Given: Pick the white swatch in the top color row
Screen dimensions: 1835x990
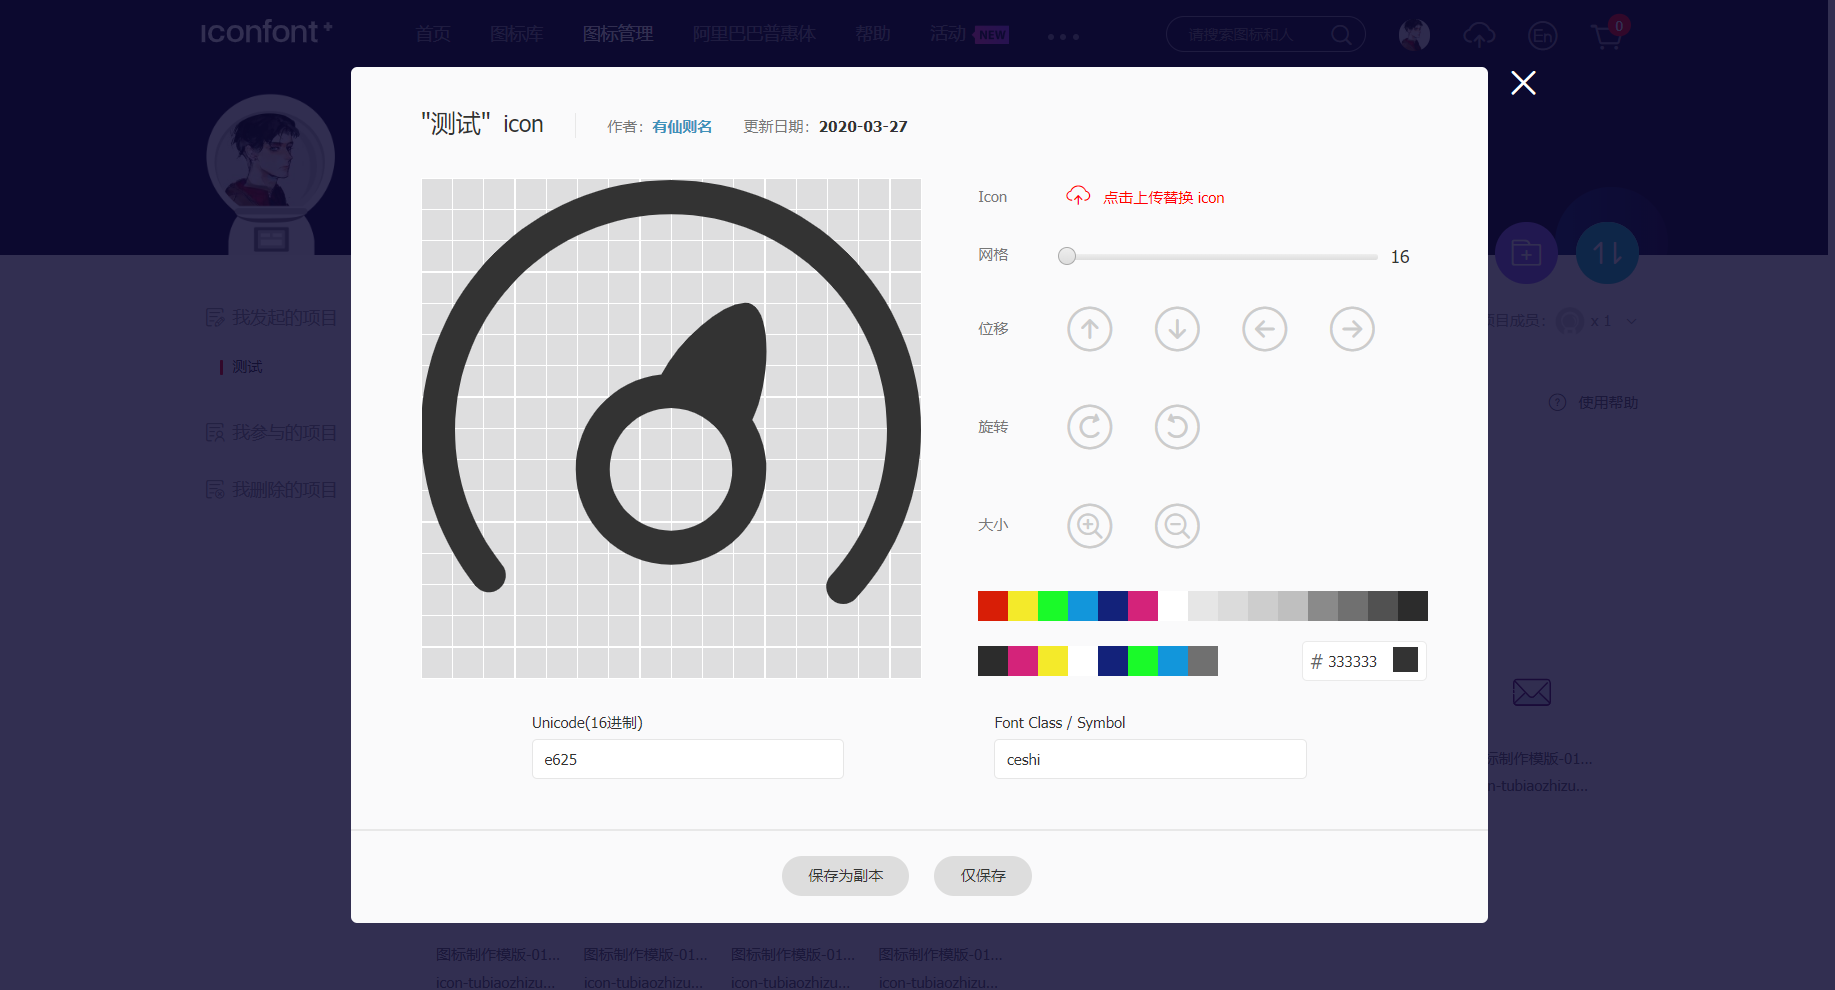Looking at the screenshot, I should point(1173,606).
